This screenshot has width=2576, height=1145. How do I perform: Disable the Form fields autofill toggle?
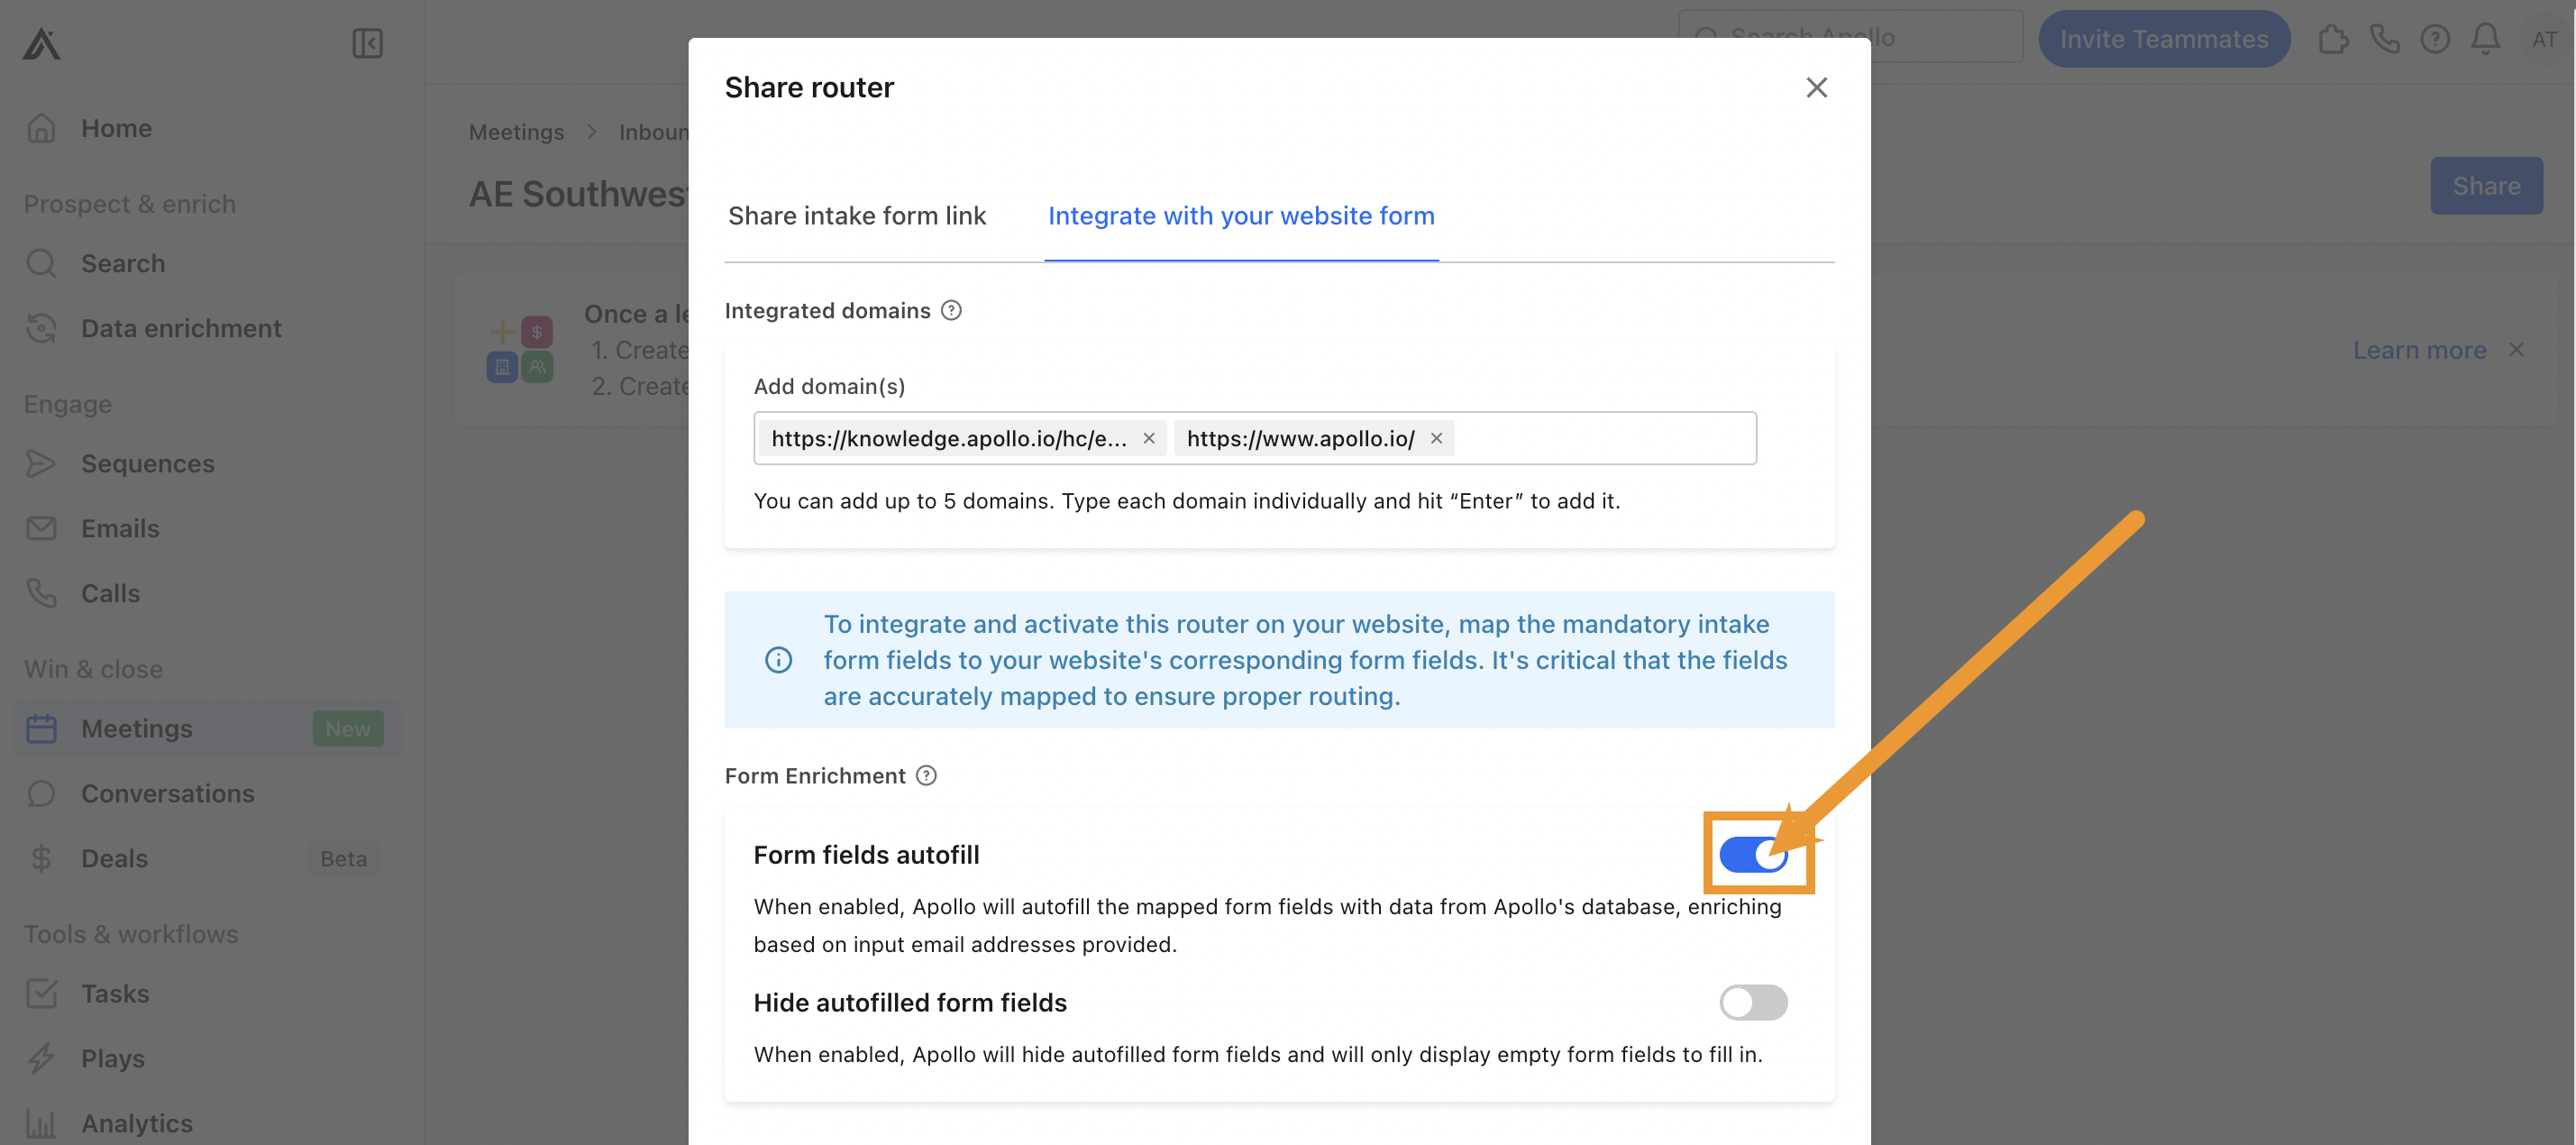point(1753,855)
